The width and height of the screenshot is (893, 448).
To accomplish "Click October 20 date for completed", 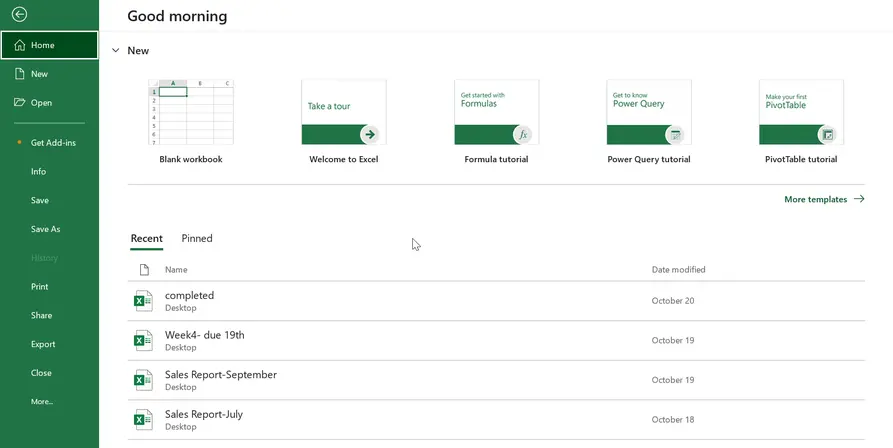I will (x=673, y=301).
